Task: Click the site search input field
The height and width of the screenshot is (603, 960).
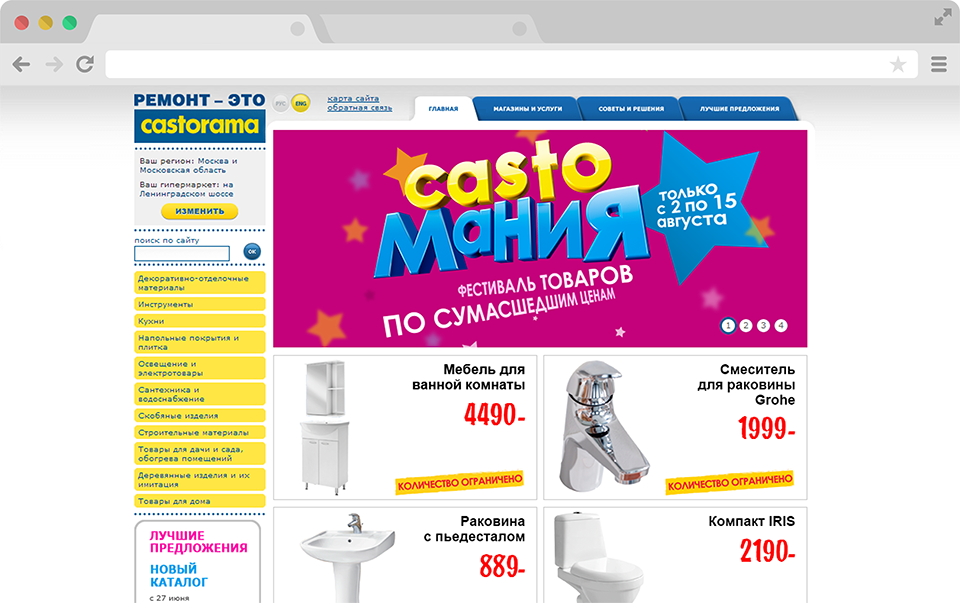Action: pyautogui.click(x=182, y=253)
